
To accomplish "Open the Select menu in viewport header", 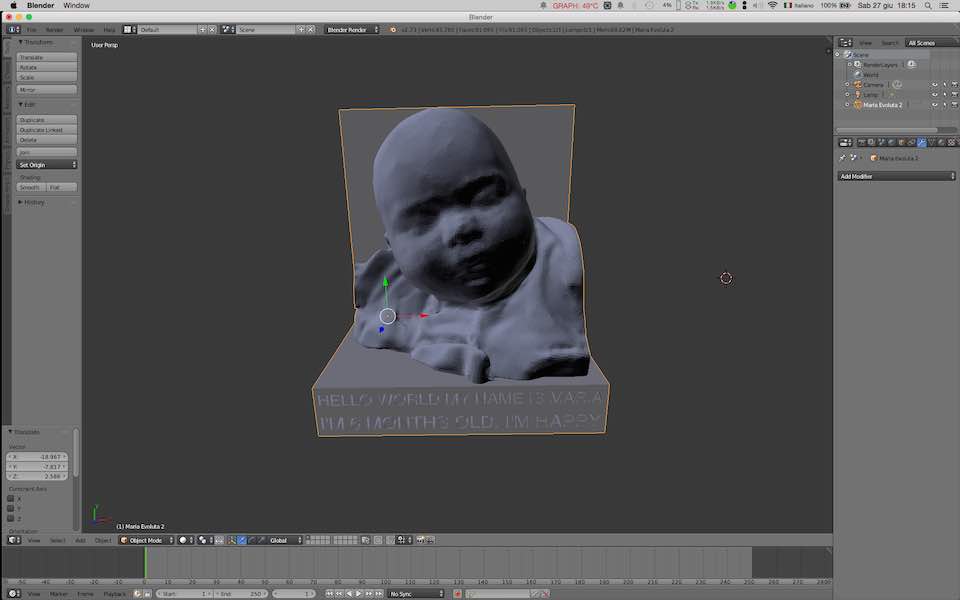I will tap(58, 540).
